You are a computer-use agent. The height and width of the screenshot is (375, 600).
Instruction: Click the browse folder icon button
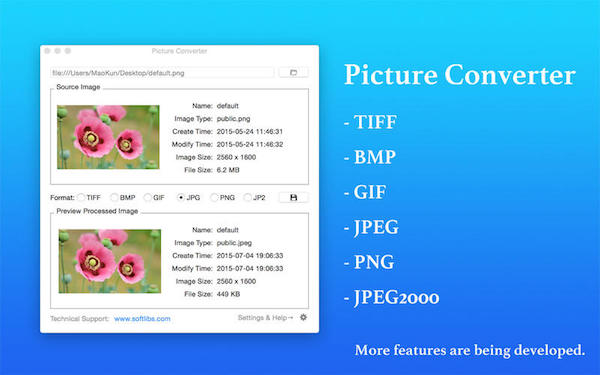click(293, 72)
